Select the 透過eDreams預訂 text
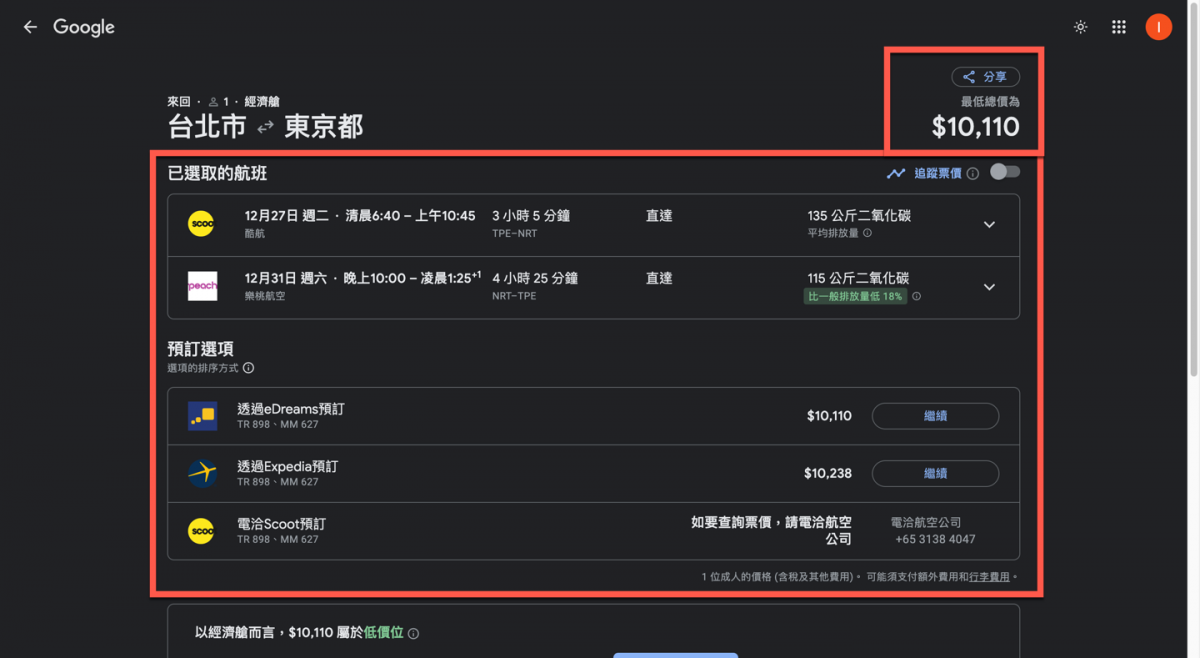The width and height of the screenshot is (1200, 658). tap(290, 410)
